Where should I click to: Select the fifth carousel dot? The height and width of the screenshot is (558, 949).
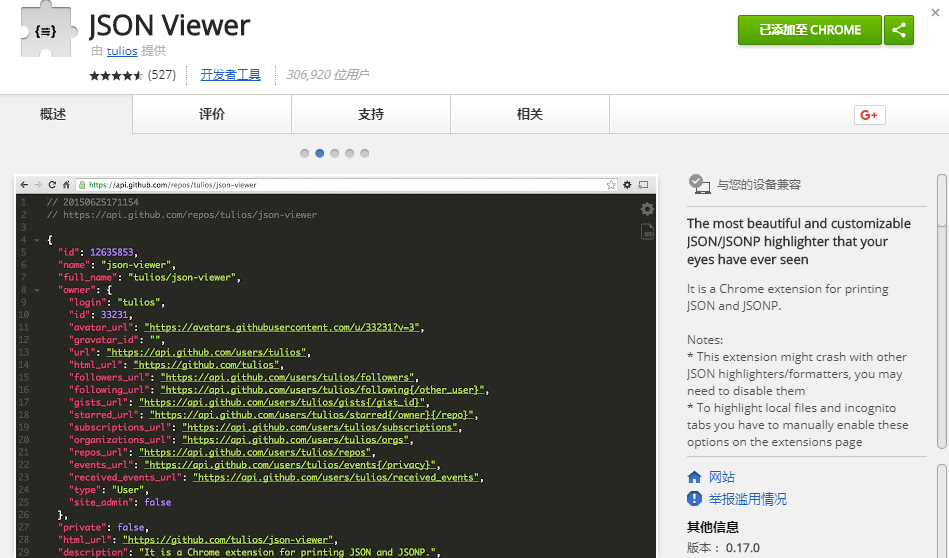pos(364,153)
